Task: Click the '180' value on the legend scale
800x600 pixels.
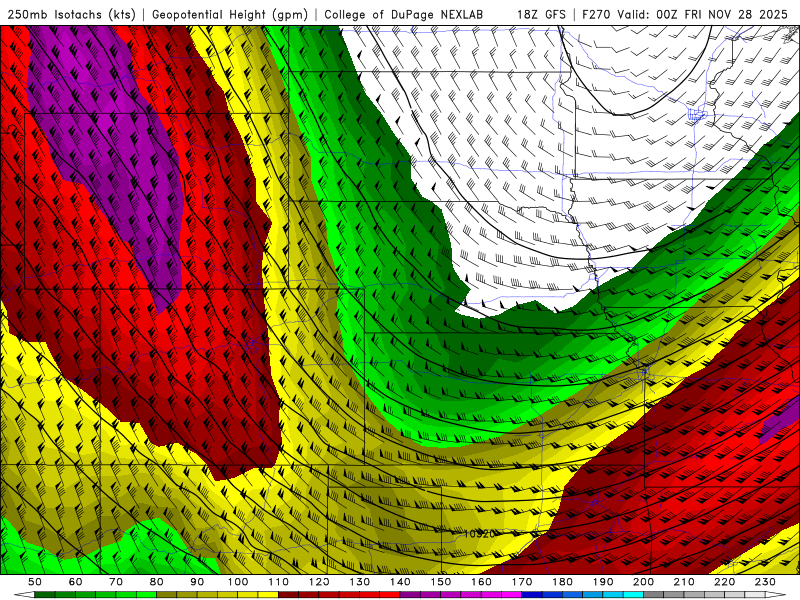Action: coord(562,582)
